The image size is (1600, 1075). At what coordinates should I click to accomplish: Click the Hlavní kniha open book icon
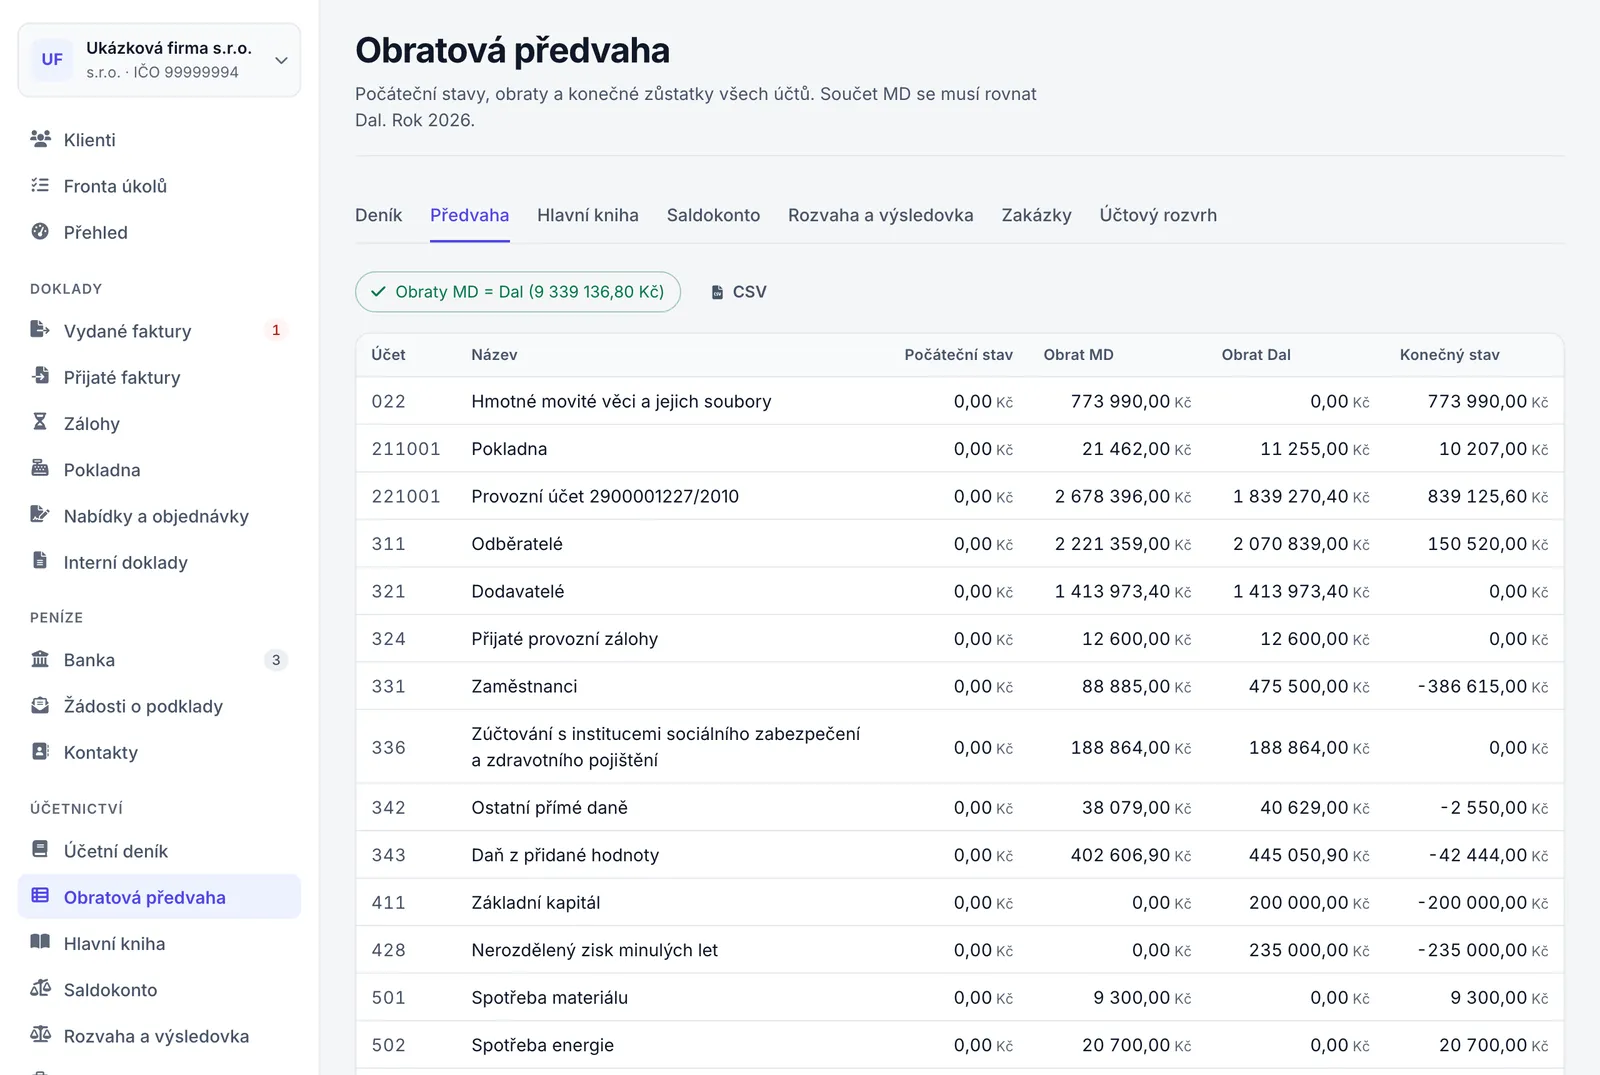pos(40,942)
